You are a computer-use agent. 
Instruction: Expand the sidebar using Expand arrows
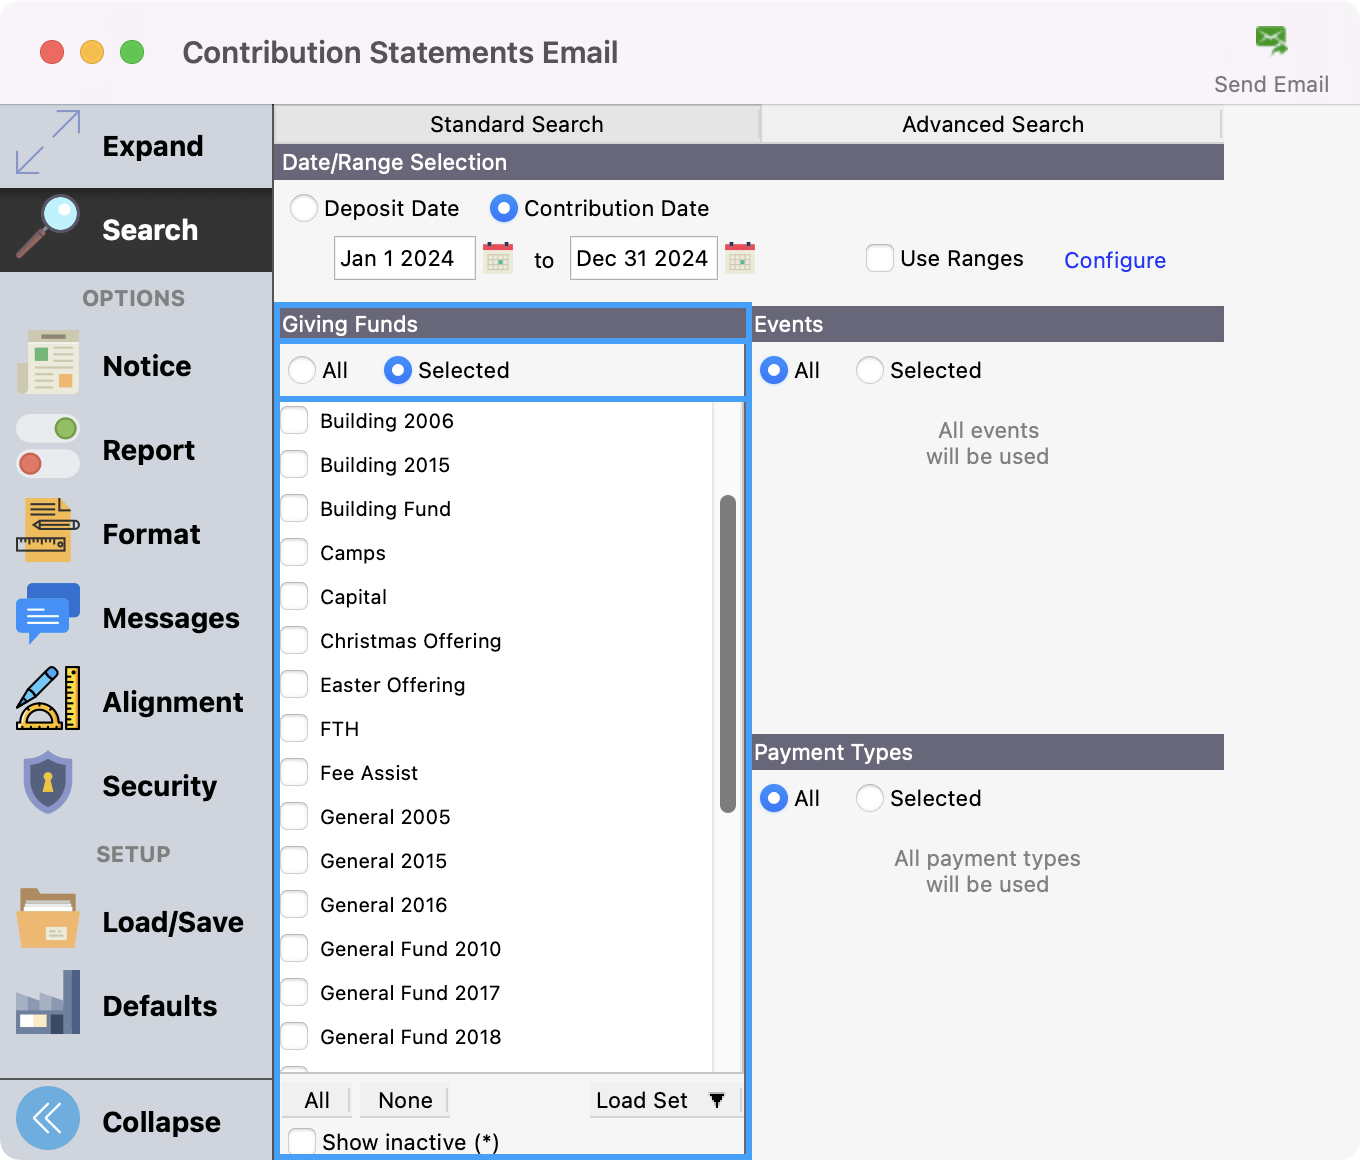coord(48,143)
